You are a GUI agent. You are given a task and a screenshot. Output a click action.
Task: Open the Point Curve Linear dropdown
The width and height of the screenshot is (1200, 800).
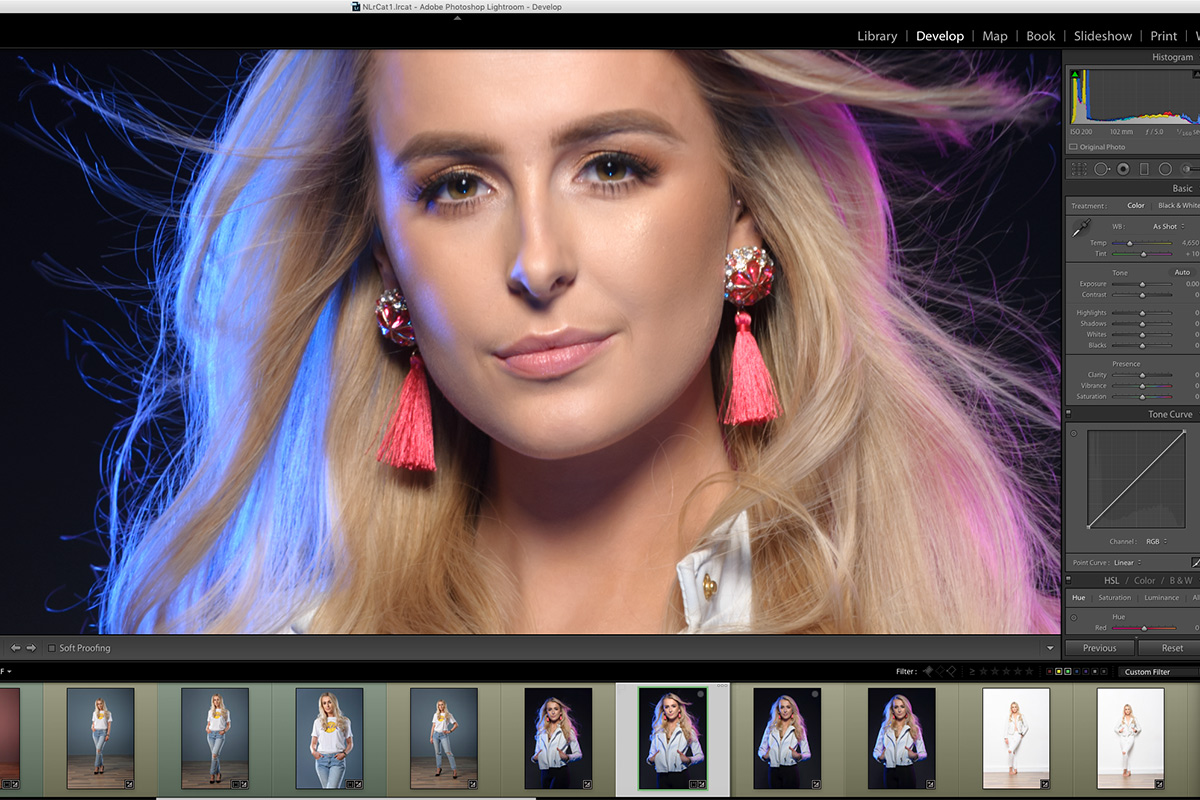[1126, 563]
